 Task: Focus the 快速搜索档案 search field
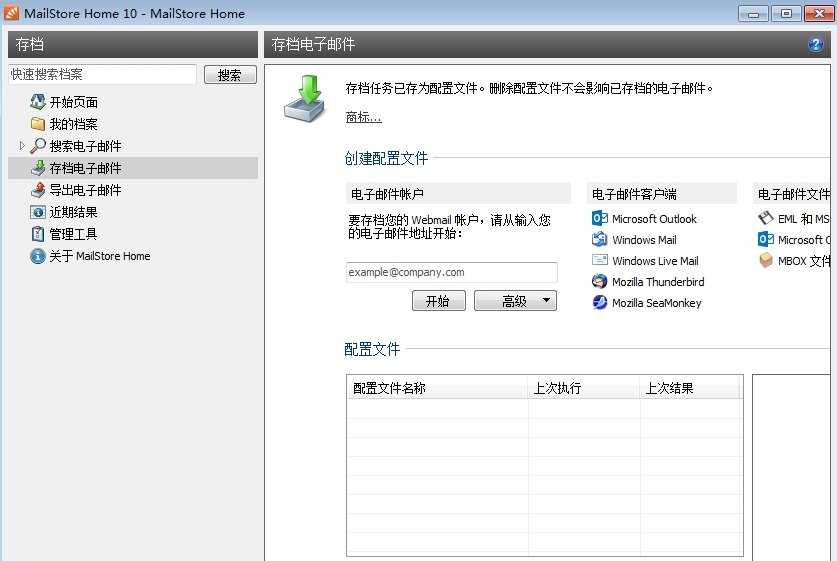pos(102,74)
